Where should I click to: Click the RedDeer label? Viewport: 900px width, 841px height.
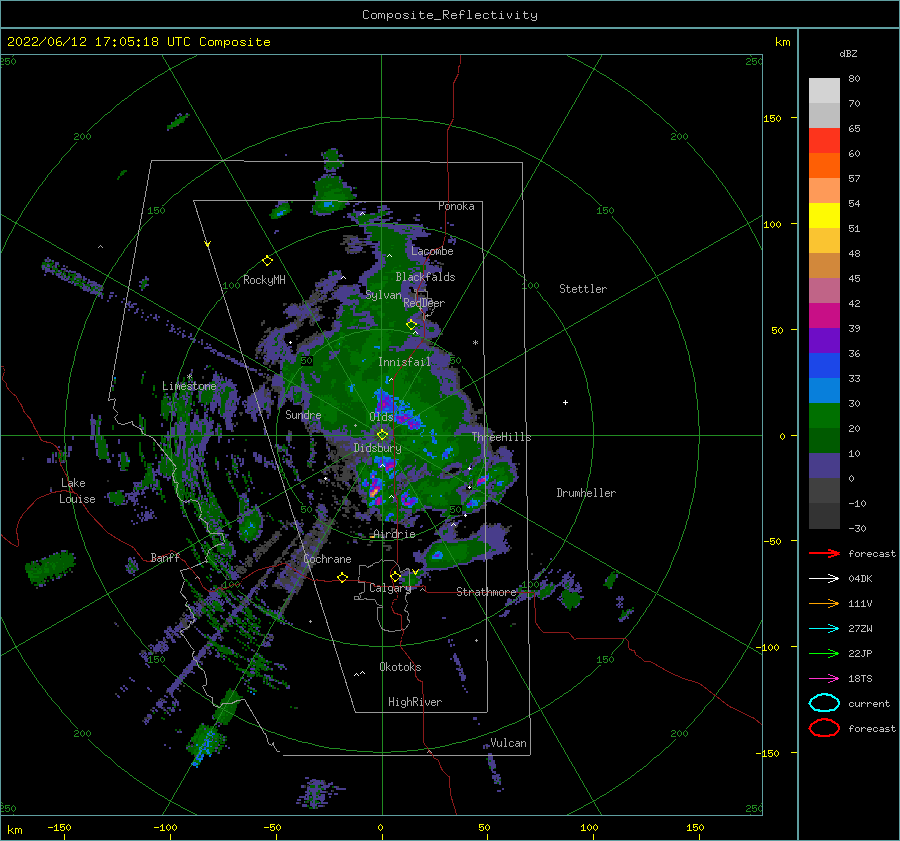pyautogui.click(x=424, y=303)
